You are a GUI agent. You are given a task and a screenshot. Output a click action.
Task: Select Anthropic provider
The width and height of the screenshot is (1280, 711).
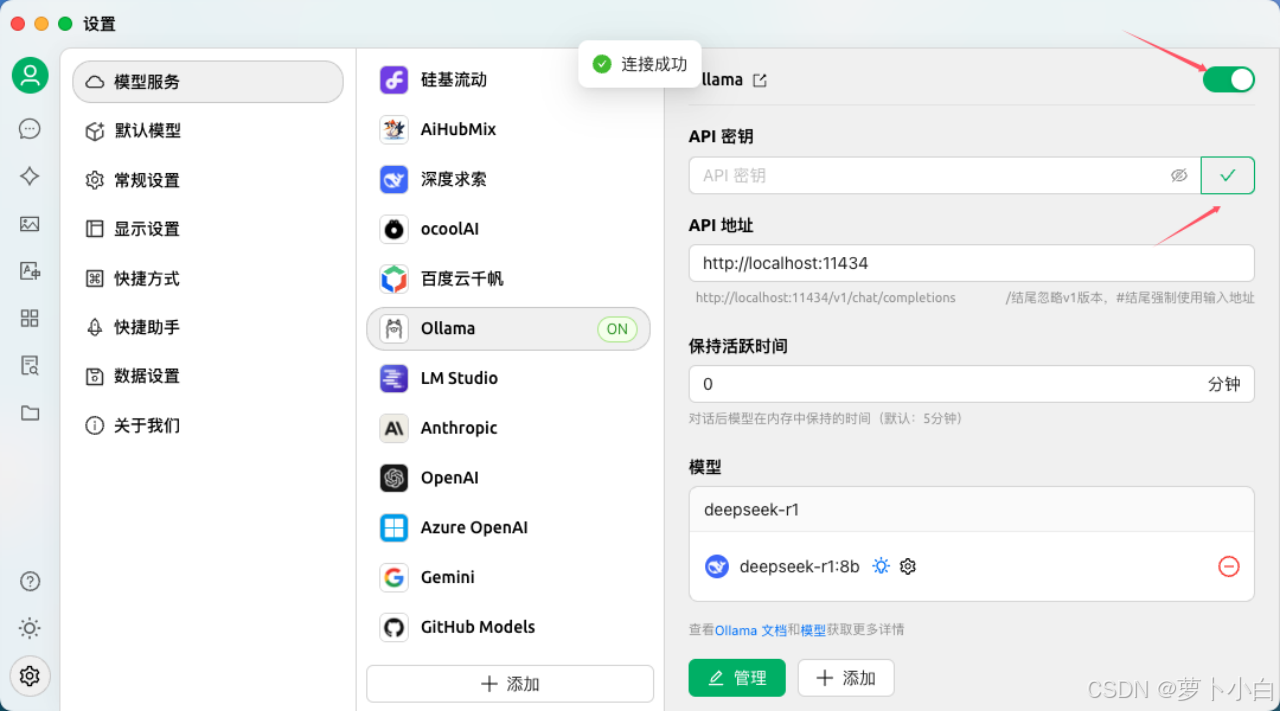click(x=509, y=428)
